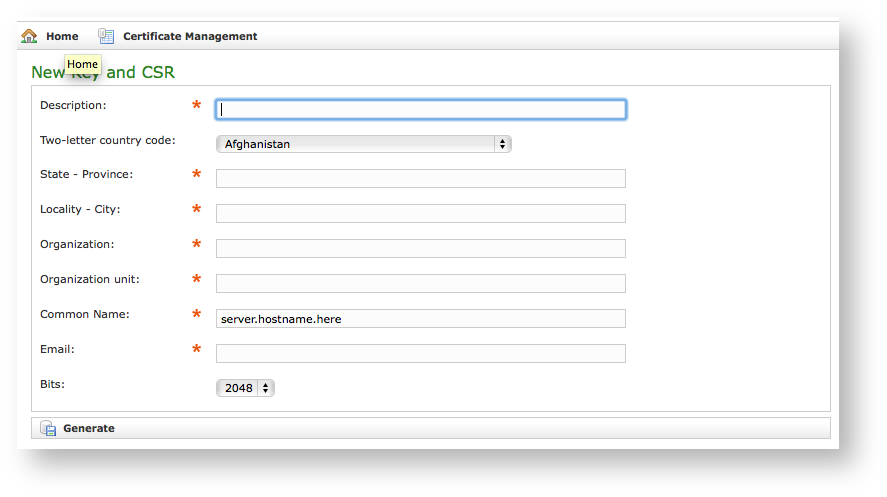This screenshot has width=887, height=497.
Task: Click the house icon in the toolbar
Action: 29,36
